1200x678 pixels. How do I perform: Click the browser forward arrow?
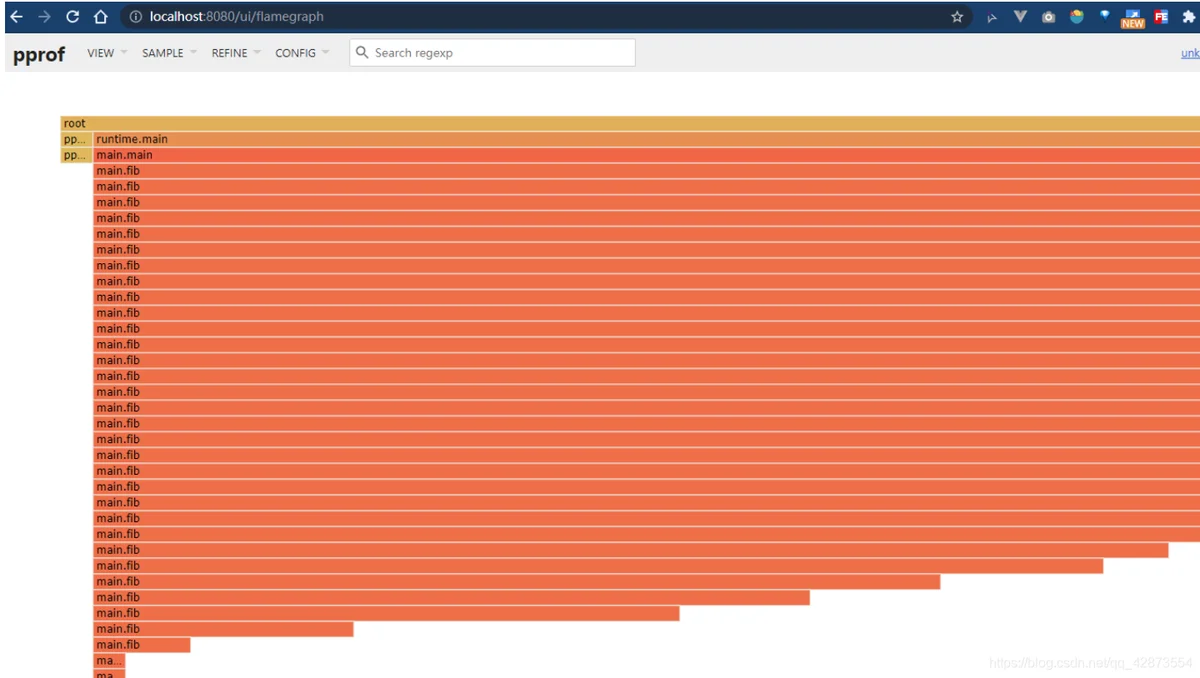click(44, 17)
